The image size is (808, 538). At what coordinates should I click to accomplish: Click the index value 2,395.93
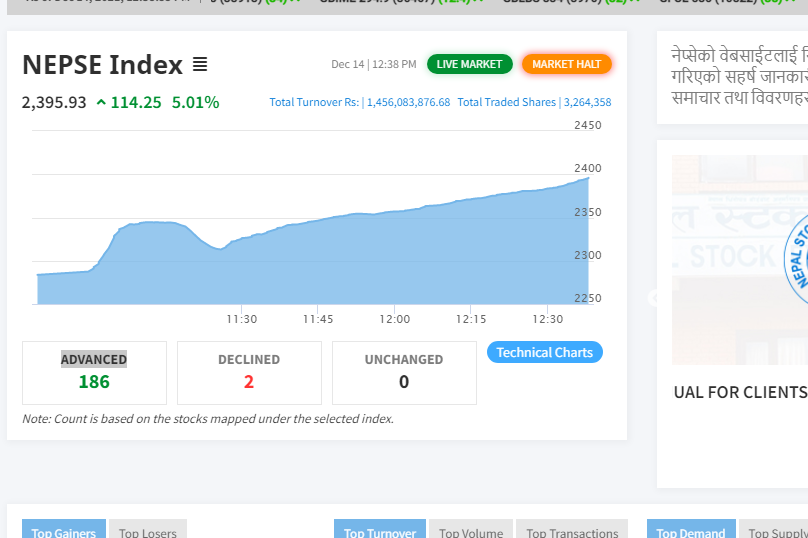pyautogui.click(x=54, y=102)
